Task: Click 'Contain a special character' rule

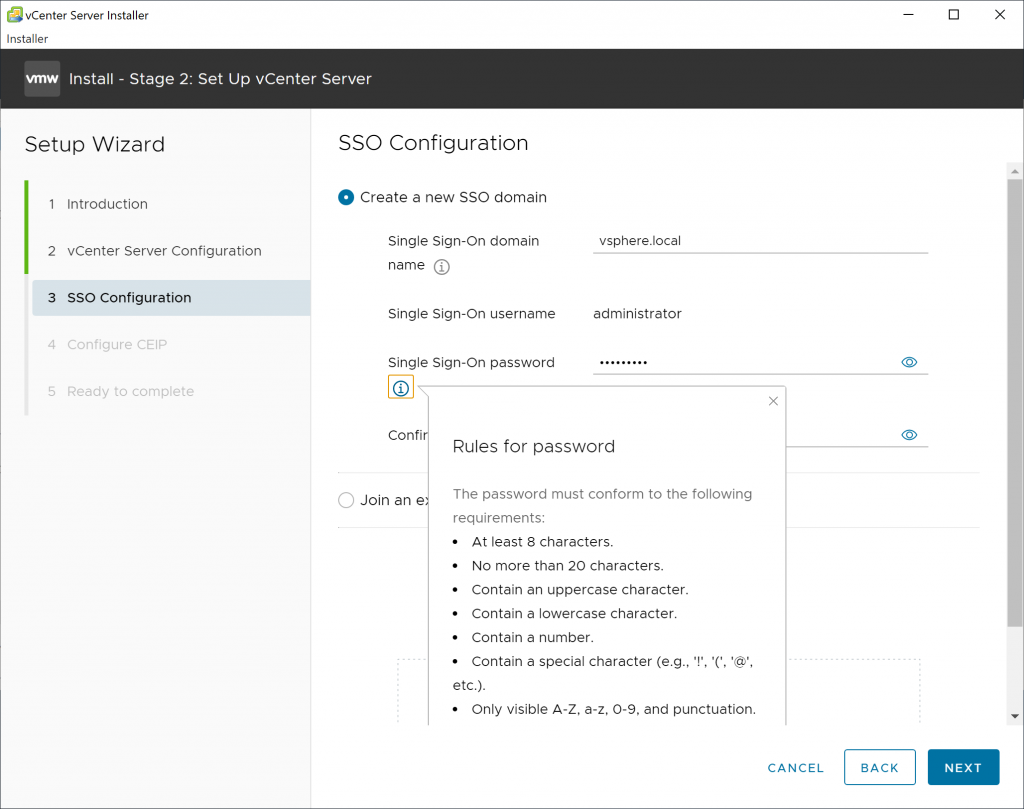Action: coord(603,673)
